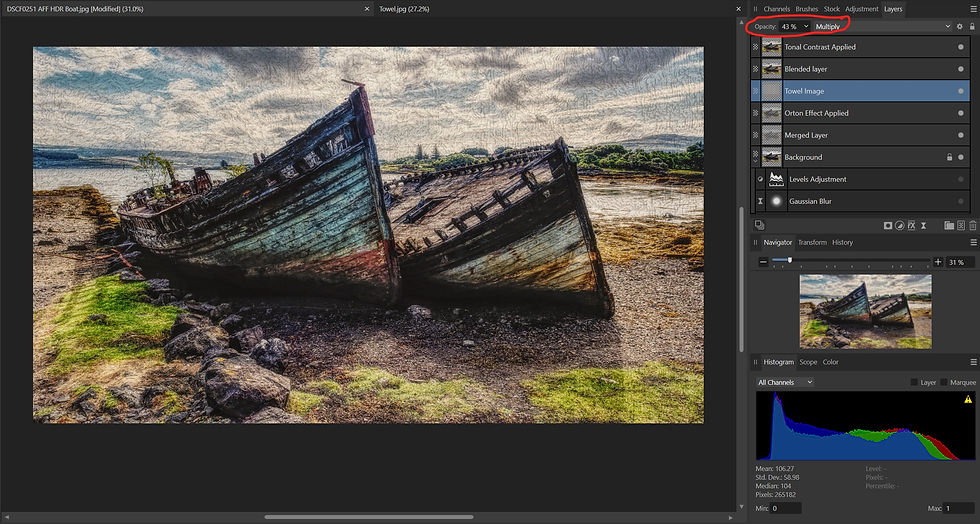Click the yellow histogram warning triangle
The image size is (980, 524).
pos(968,399)
